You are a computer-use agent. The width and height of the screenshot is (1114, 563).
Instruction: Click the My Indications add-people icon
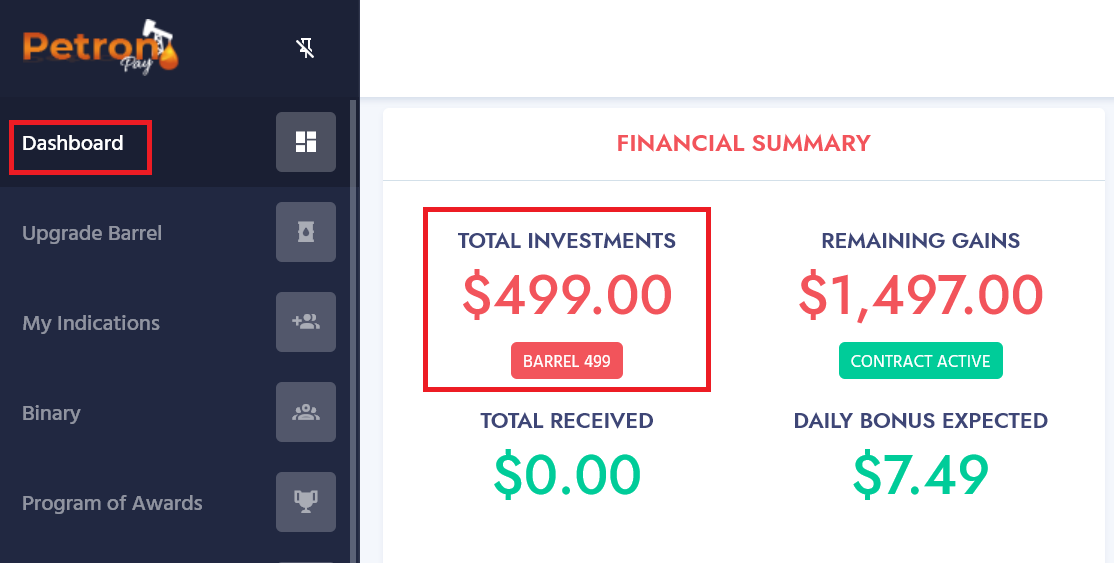[x=305, y=322]
